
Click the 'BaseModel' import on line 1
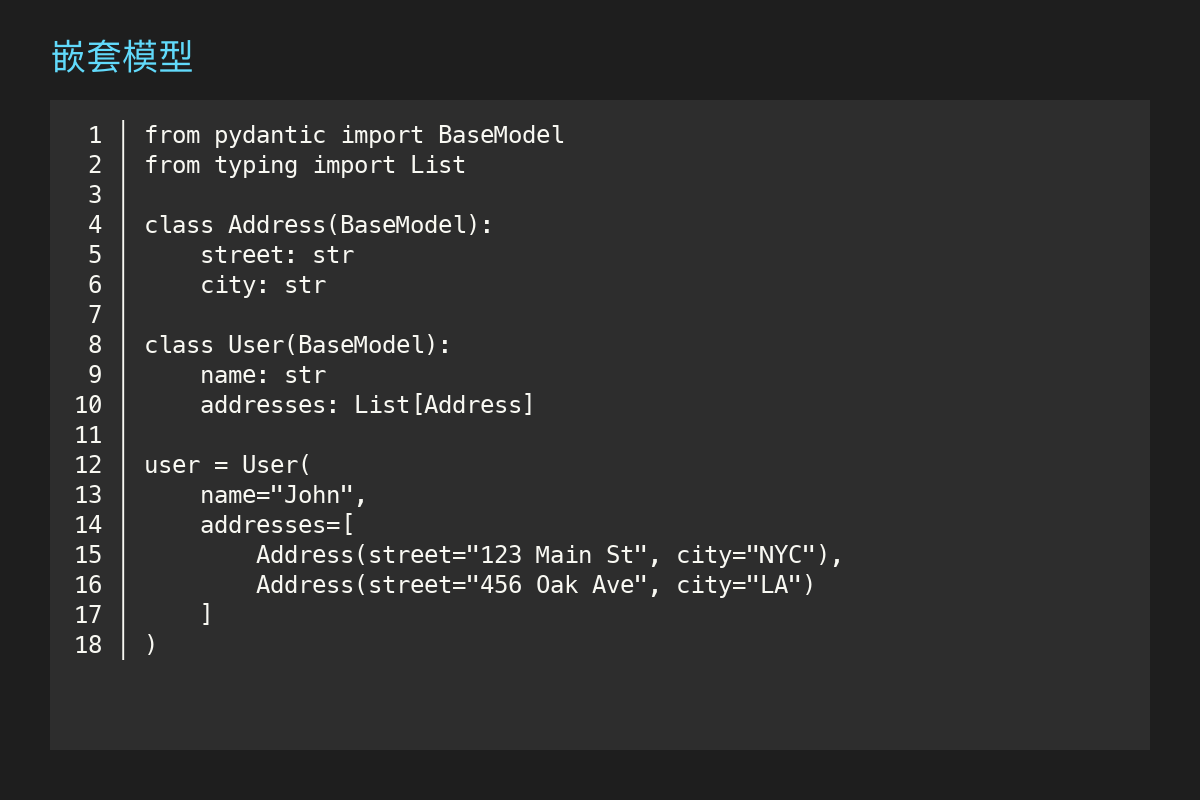501,135
